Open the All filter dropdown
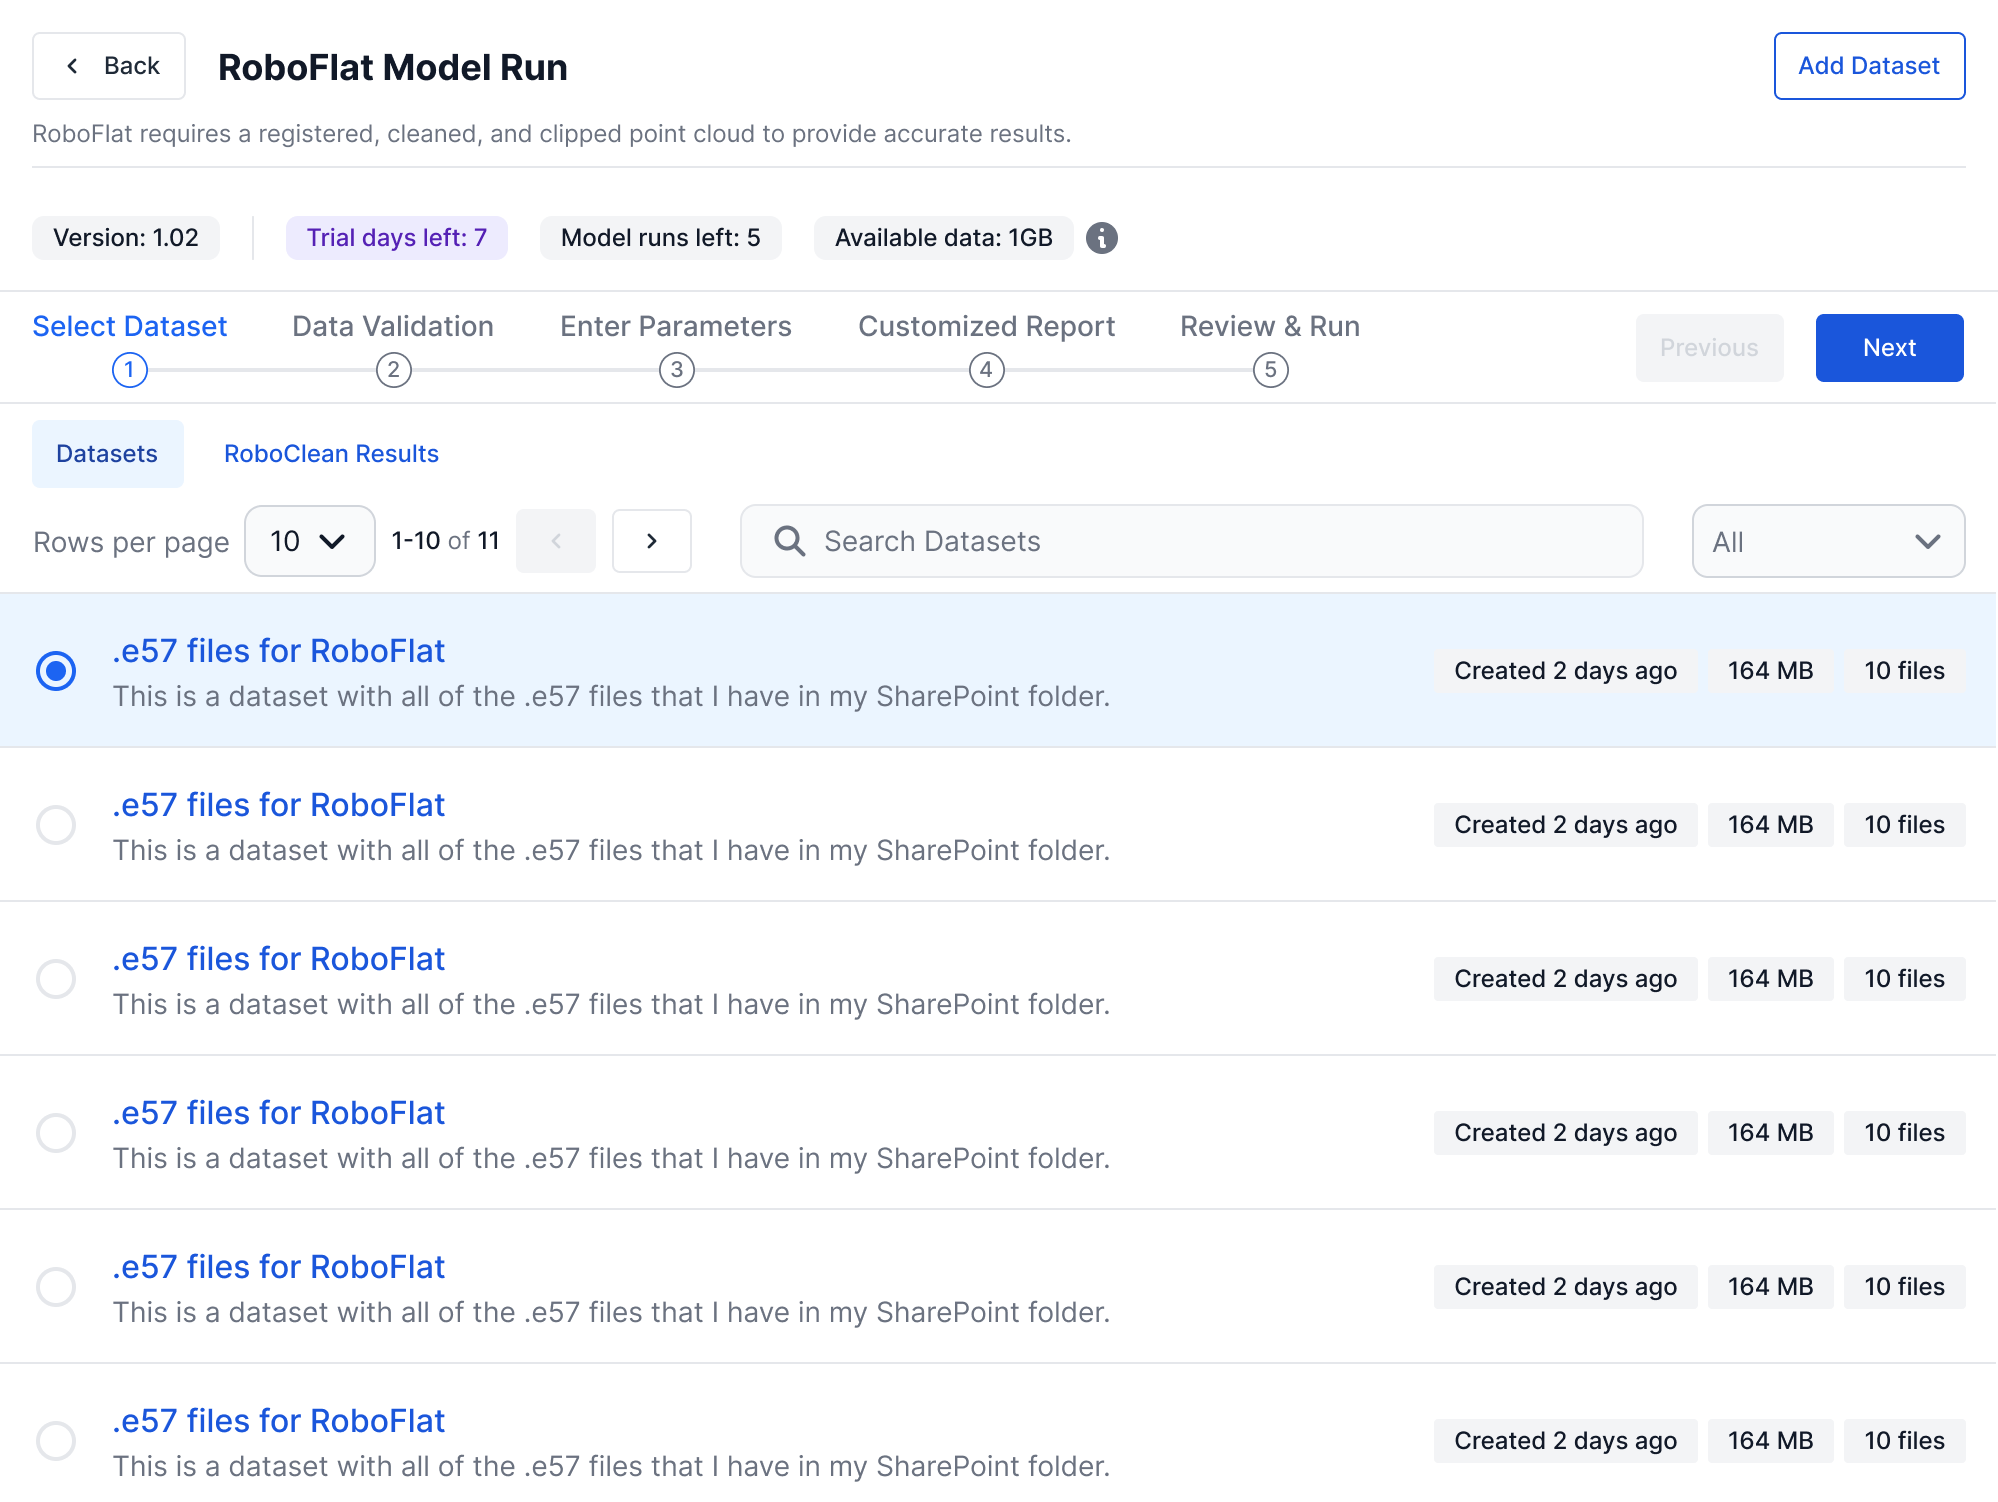This screenshot has width=1998, height=1502. point(1828,541)
